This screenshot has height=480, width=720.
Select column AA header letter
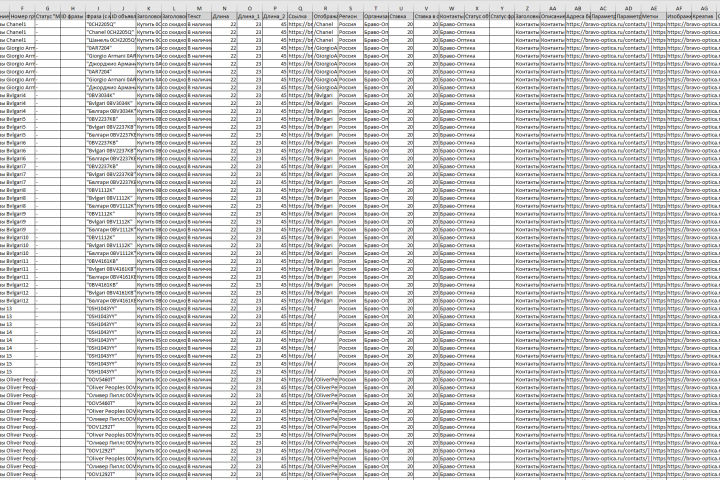click(x=552, y=8)
